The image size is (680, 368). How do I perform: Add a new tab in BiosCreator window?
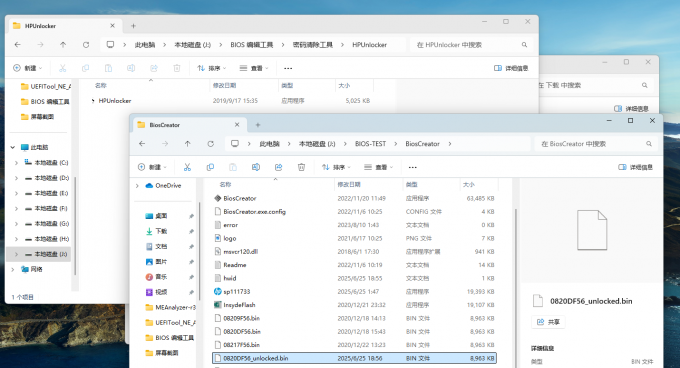258,125
